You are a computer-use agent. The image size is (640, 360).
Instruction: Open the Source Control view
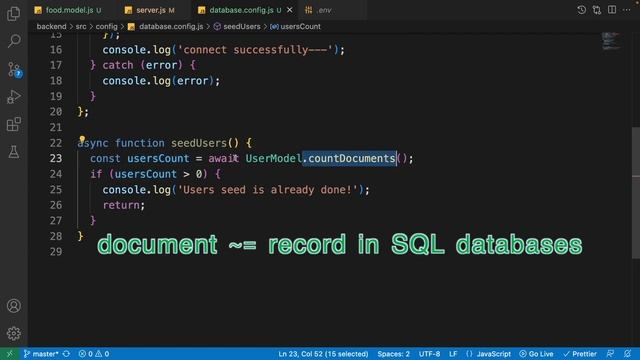[13, 69]
